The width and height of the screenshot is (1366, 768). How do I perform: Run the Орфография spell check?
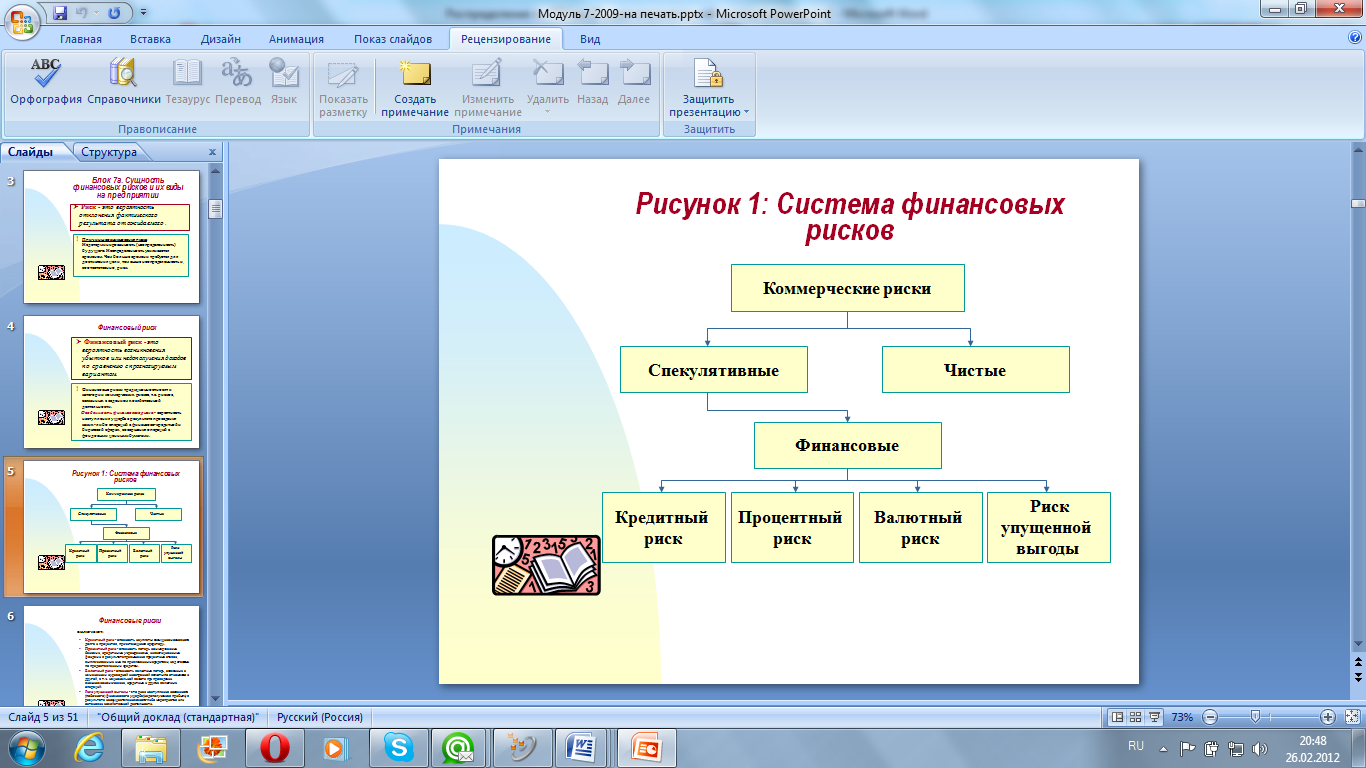46,82
